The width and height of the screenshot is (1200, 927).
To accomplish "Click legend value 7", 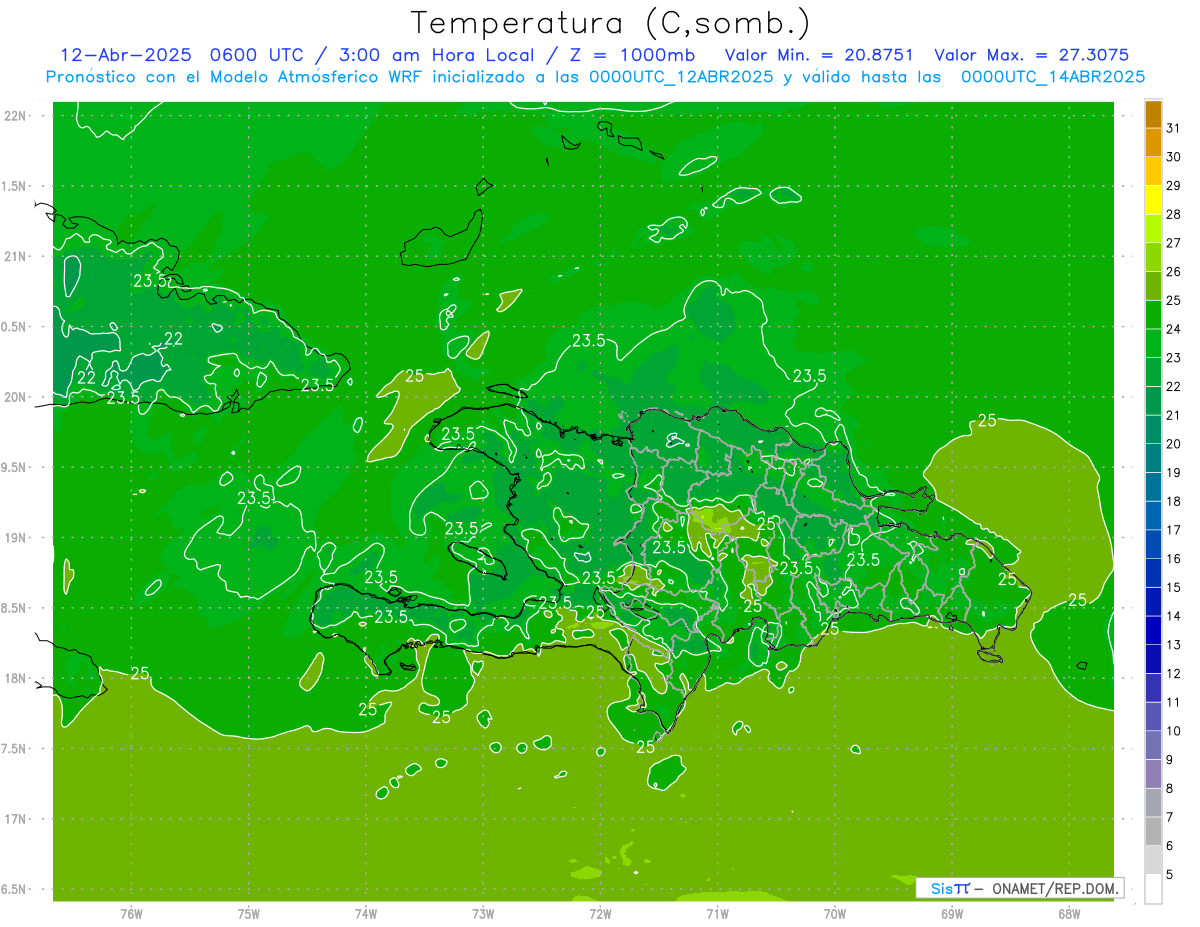I will tap(1170, 817).
